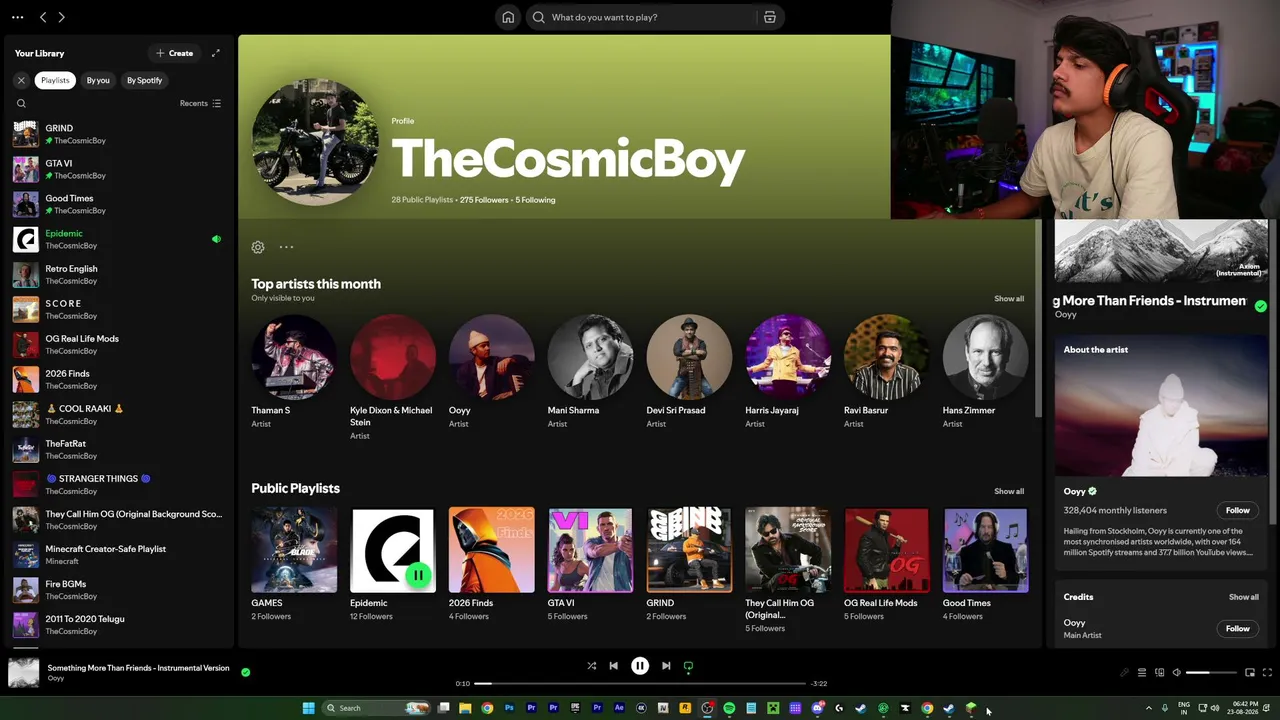
Task: Open the OG Real Life Mods card
Action: [886, 565]
